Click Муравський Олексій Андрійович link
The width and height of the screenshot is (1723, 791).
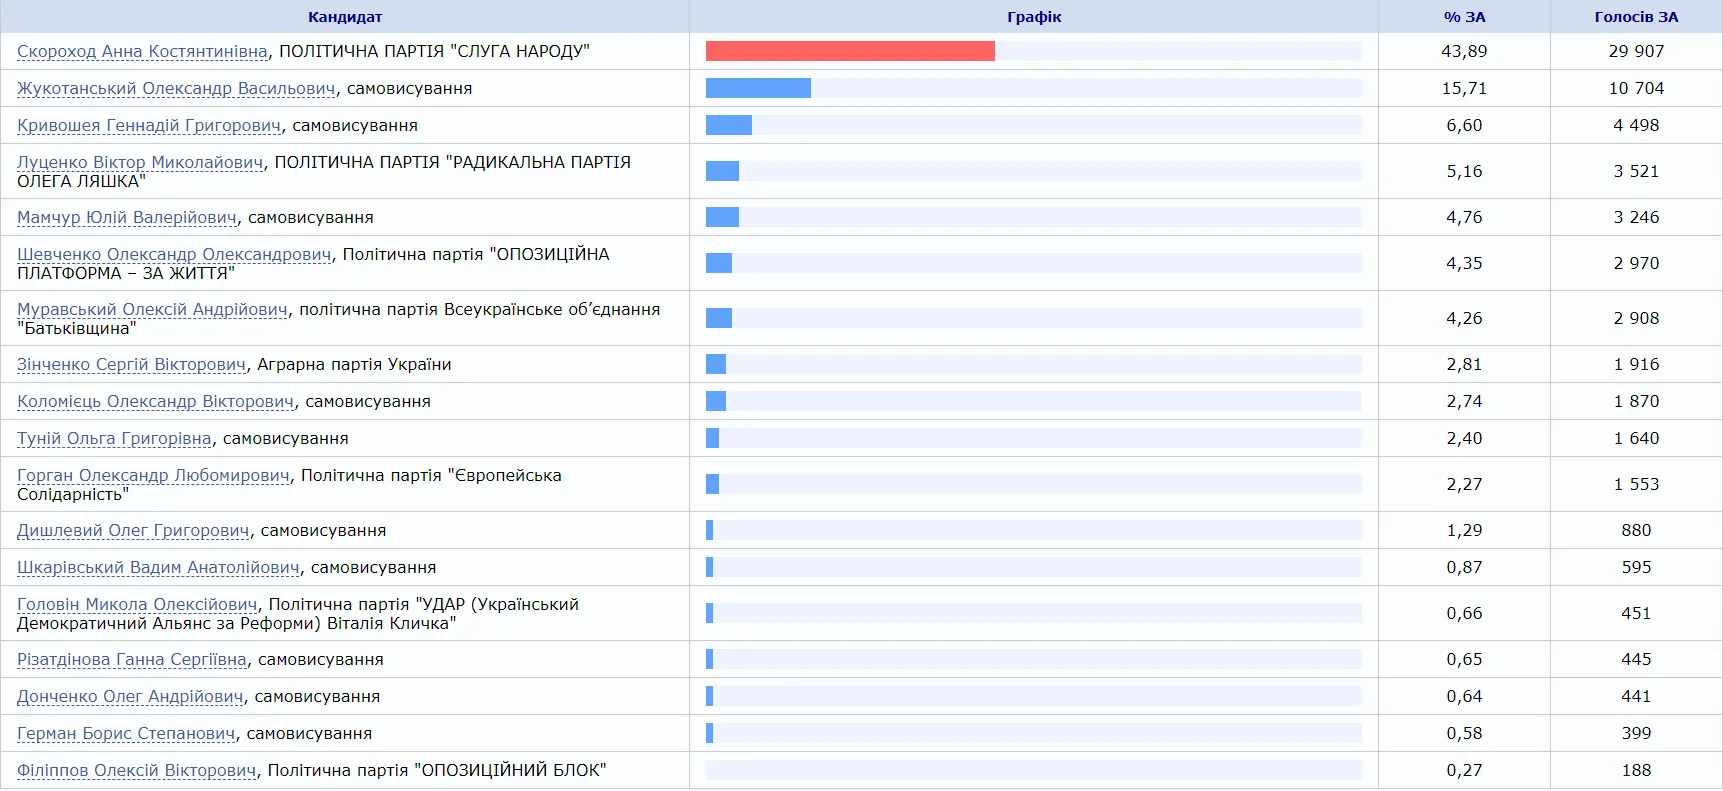[152, 310]
